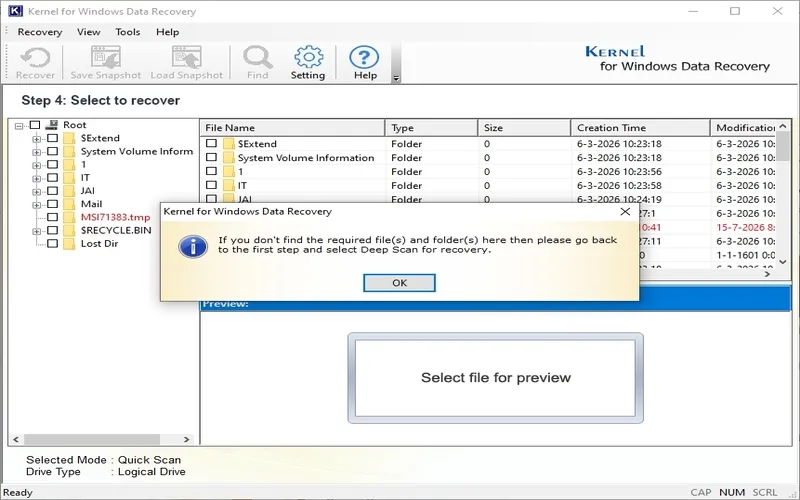Open the Recovery menu

(40, 32)
